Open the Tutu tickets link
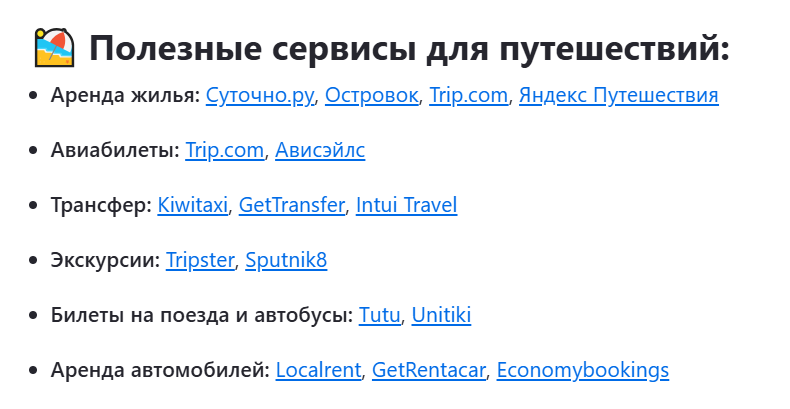Screen dimensions: 790x409 pyautogui.click(x=379, y=315)
